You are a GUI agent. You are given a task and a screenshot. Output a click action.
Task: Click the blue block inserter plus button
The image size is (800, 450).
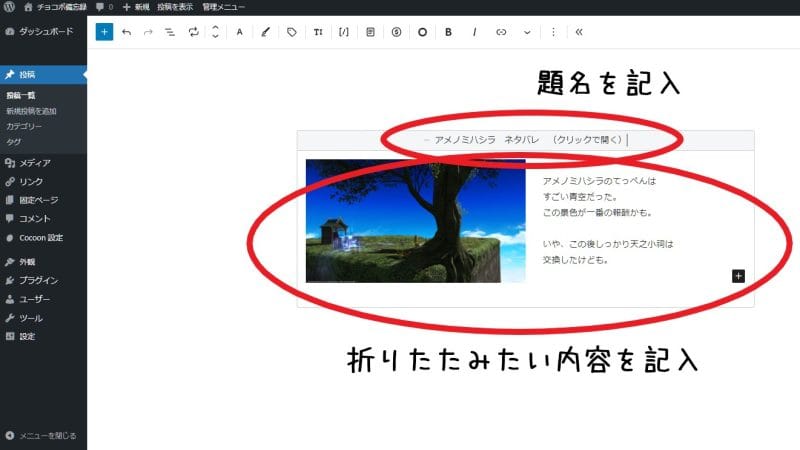click(x=104, y=32)
